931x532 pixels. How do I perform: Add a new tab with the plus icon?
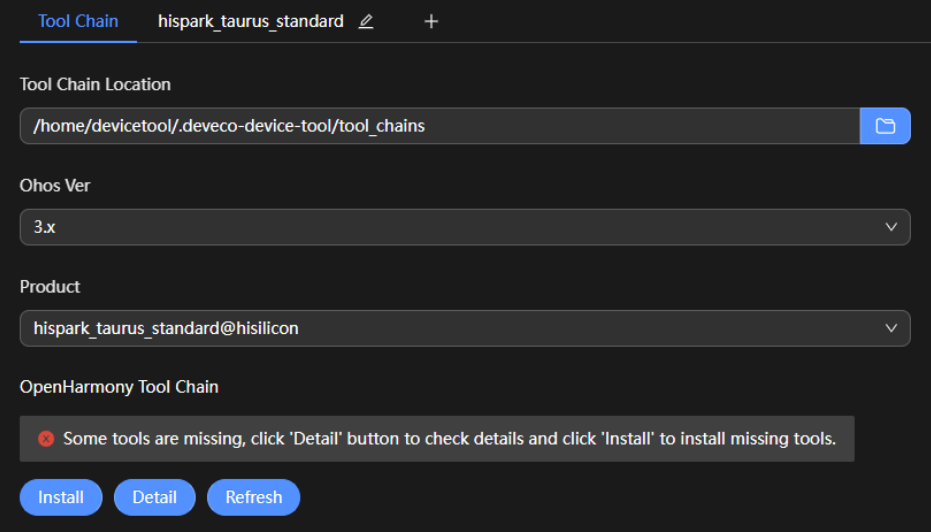[x=431, y=21]
